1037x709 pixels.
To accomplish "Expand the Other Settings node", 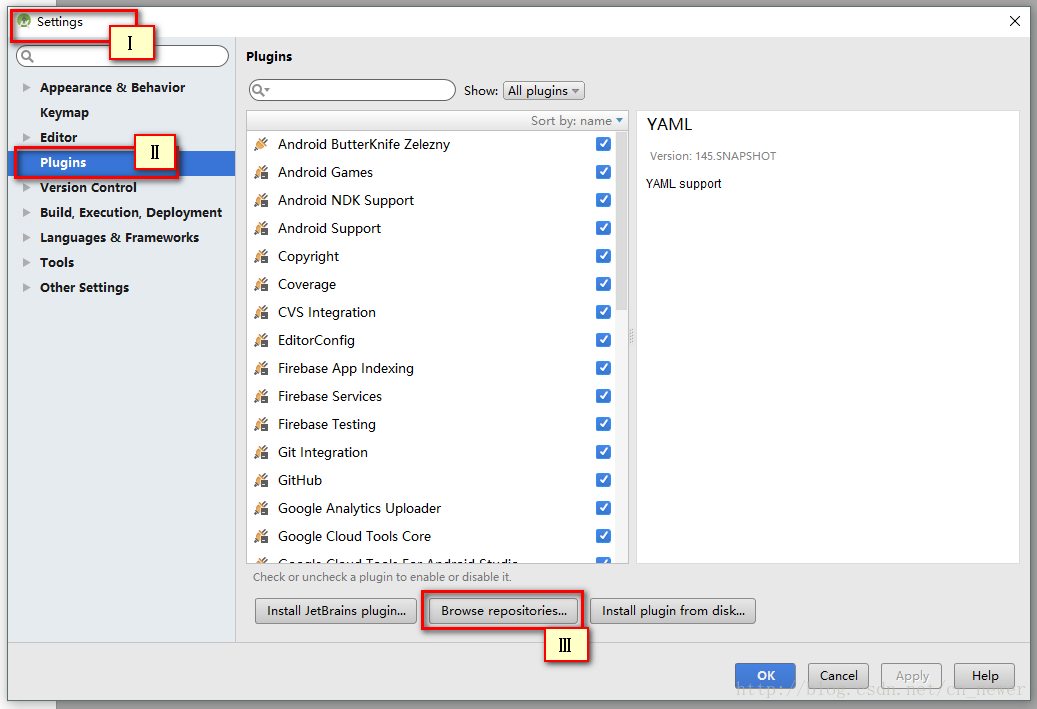I will pos(26,288).
